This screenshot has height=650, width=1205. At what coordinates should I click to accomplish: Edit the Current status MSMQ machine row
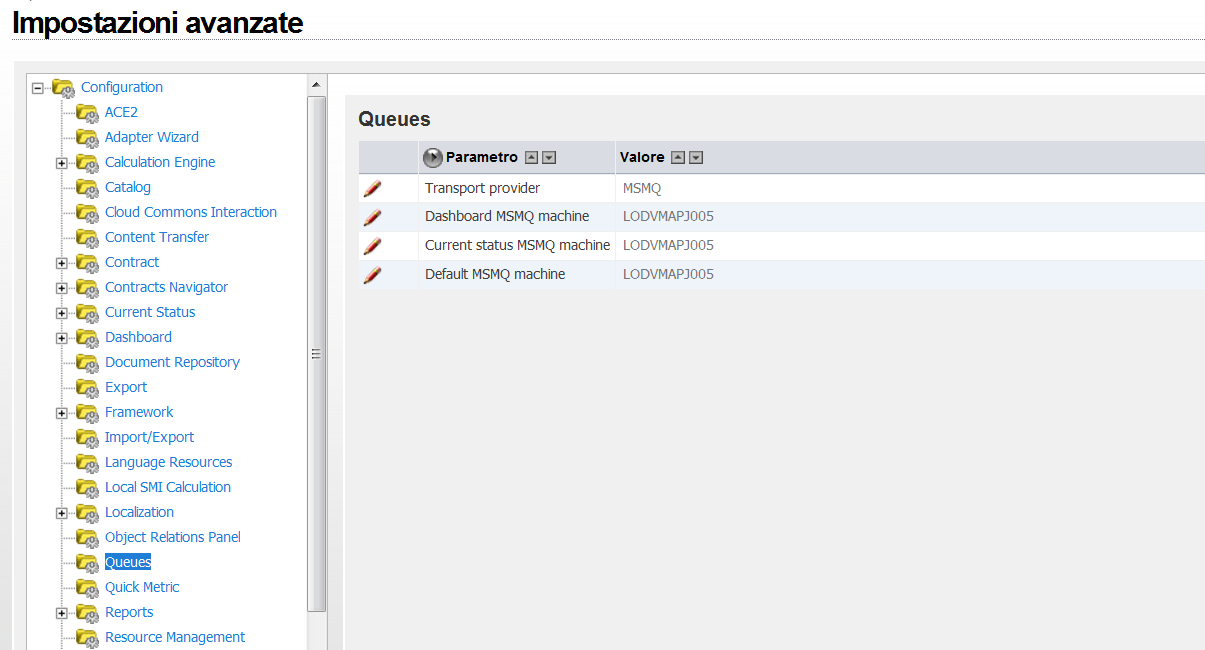tap(372, 246)
